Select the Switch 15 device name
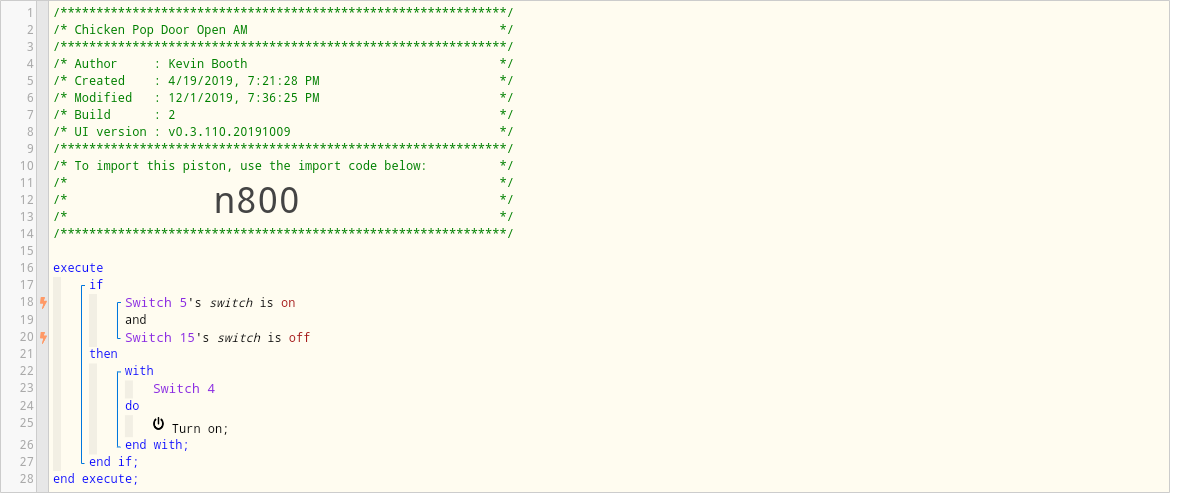1178x500 pixels. click(x=160, y=338)
